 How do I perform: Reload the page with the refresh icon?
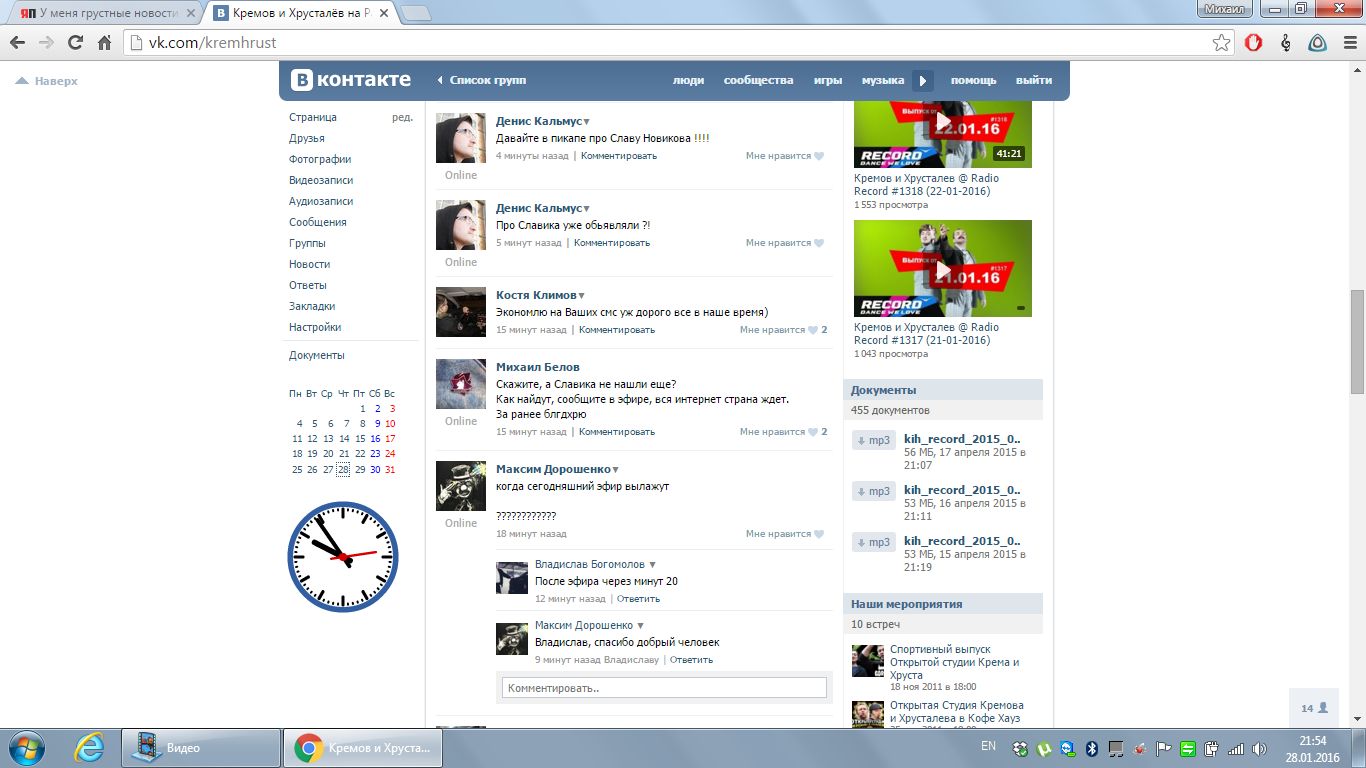75,43
